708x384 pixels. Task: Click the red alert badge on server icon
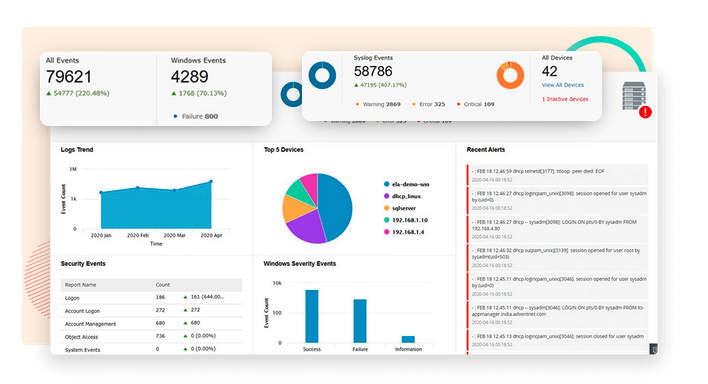click(x=645, y=112)
